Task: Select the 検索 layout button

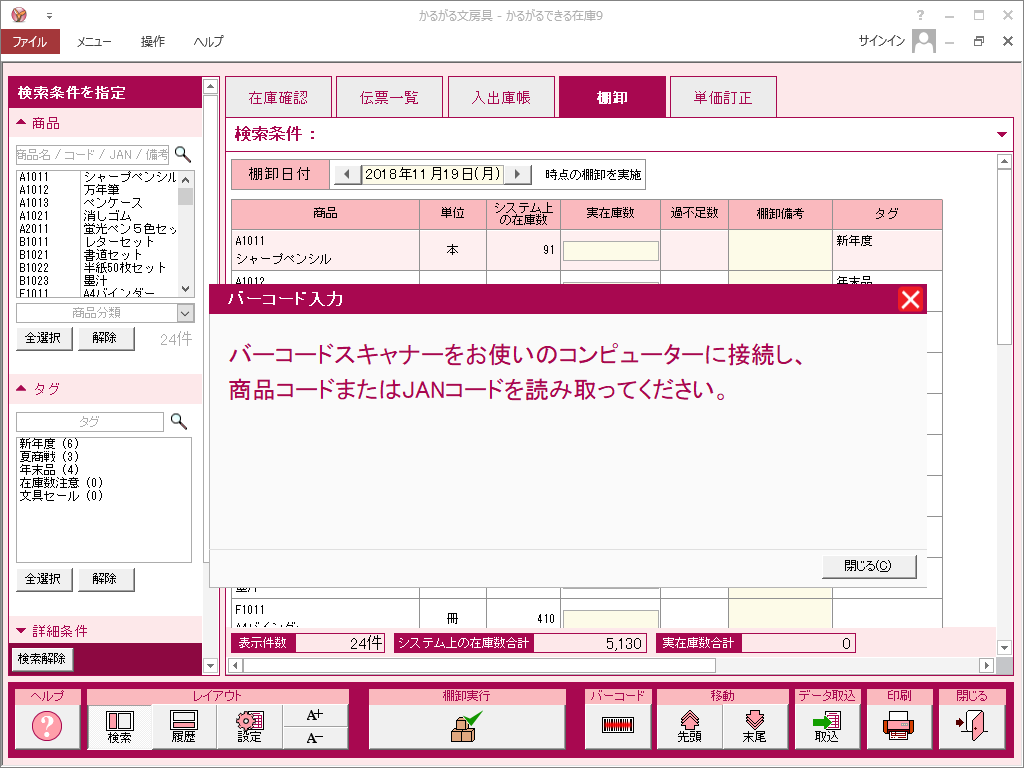Action: [120, 726]
